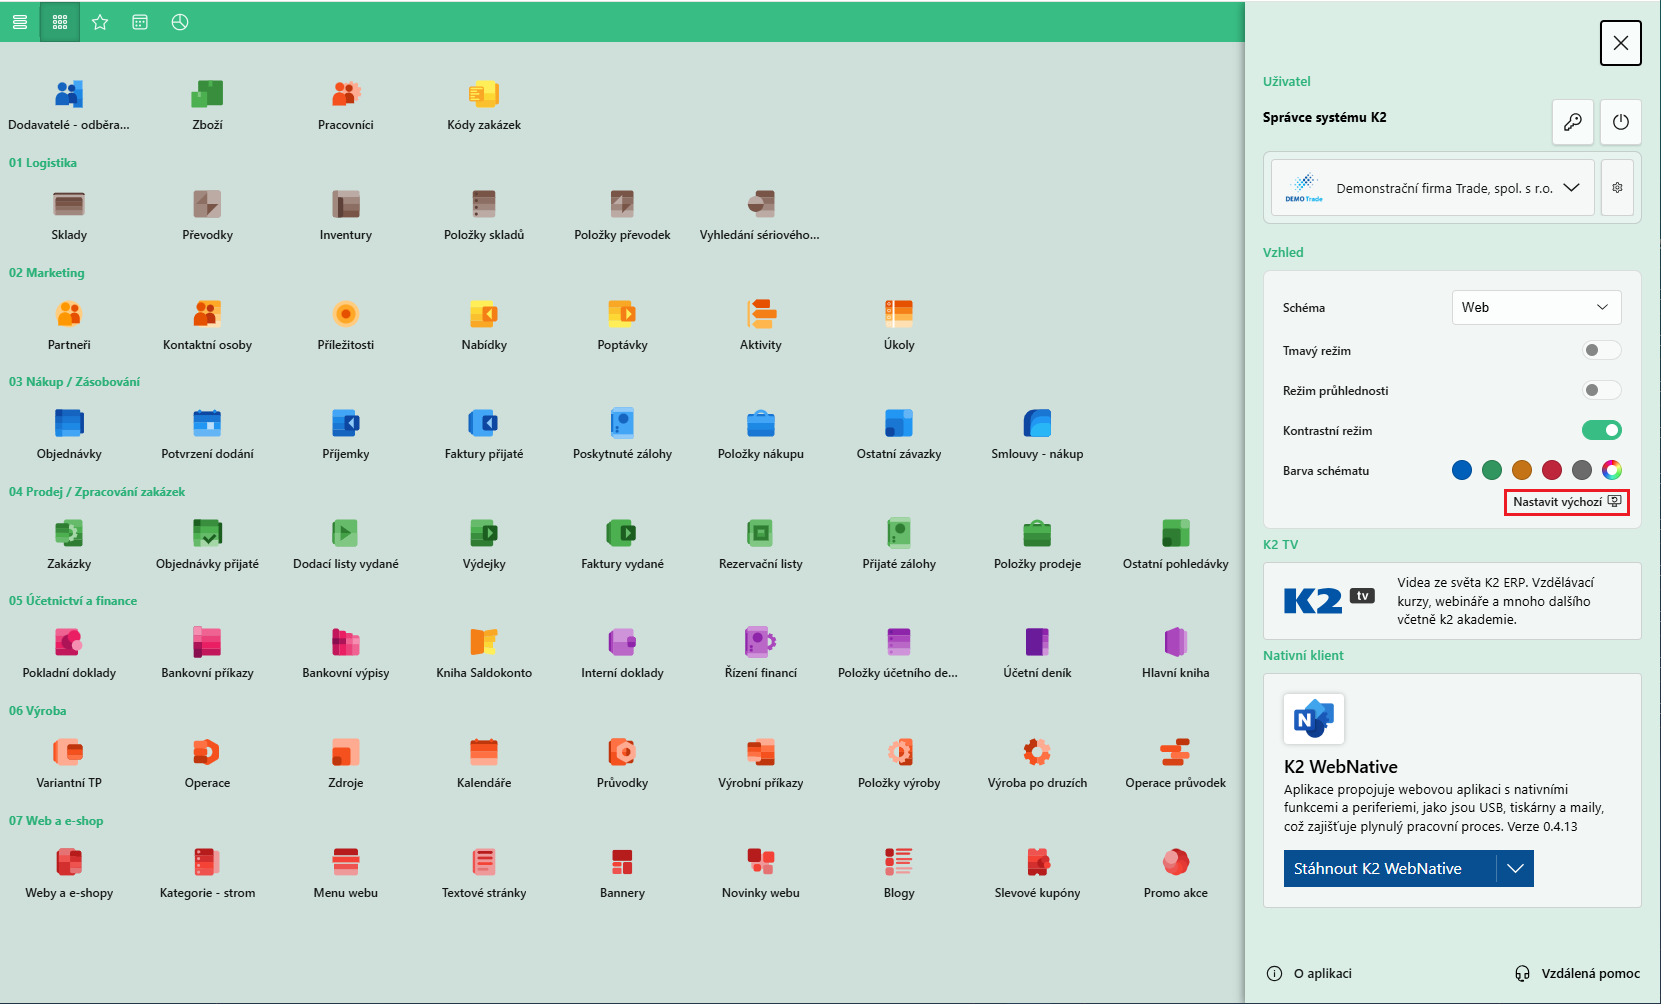Expand arrow beside Stáhnout K2 WebNative

pyautogui.click(x=1515, y=868)
